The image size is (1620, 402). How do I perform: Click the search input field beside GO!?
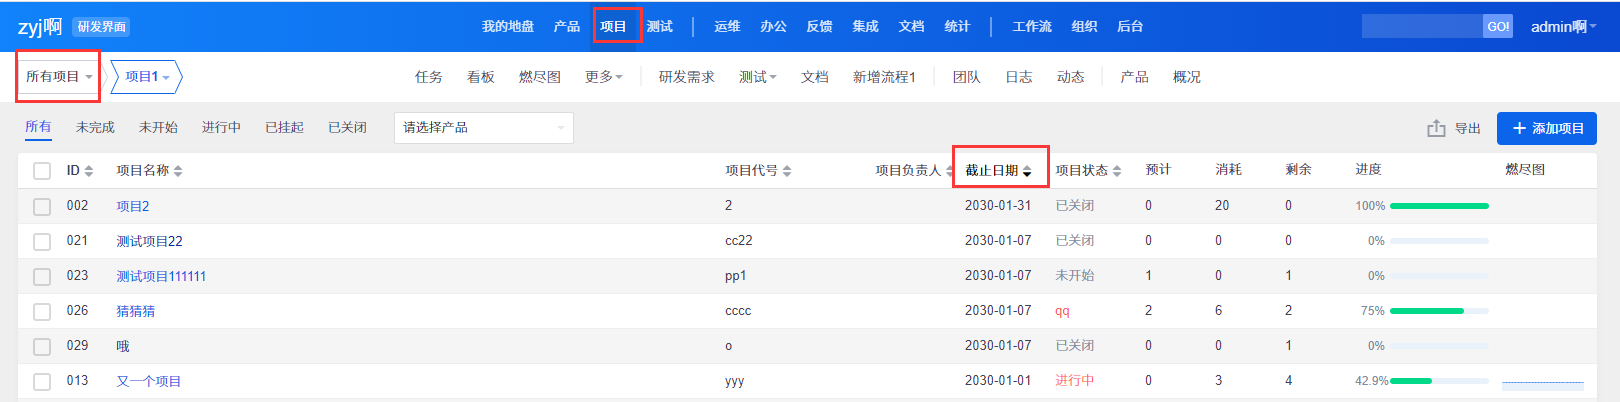pyautogui.click(x=1421, y=27)
